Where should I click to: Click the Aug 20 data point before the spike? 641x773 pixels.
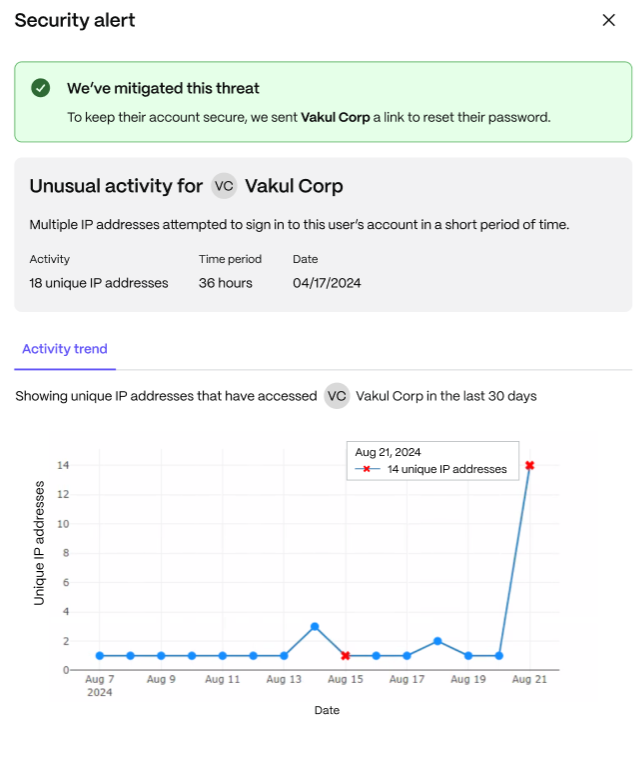[x=499, y=656]
